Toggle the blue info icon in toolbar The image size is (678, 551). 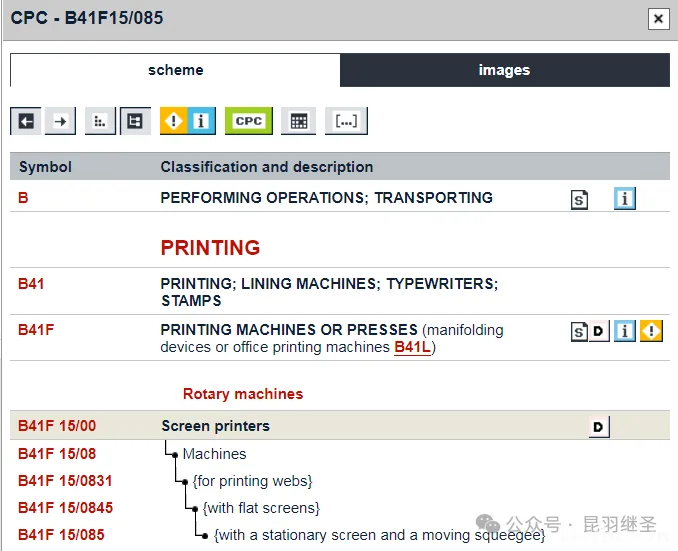(x=201, y=121)
